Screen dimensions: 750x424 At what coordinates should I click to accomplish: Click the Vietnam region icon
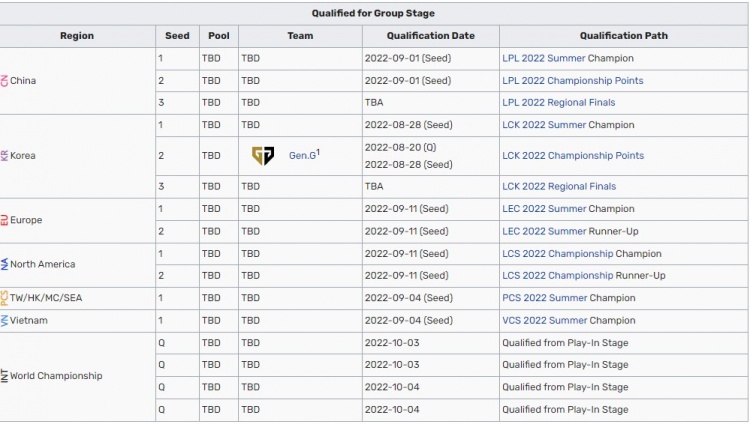click(x=4, y=321)
